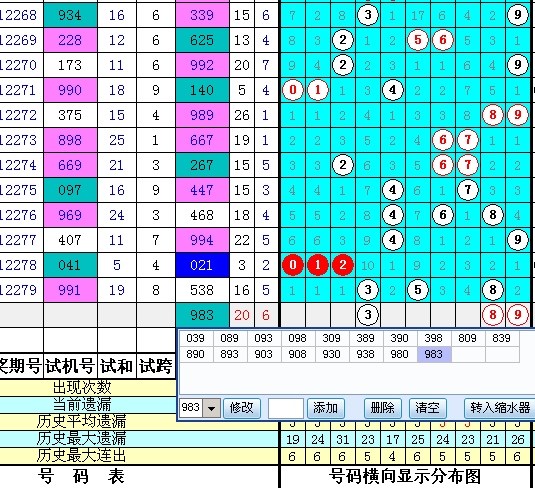Click the empty input field beside 添加
The height and width of the screenshot is (488, 535).
(286, 408)
